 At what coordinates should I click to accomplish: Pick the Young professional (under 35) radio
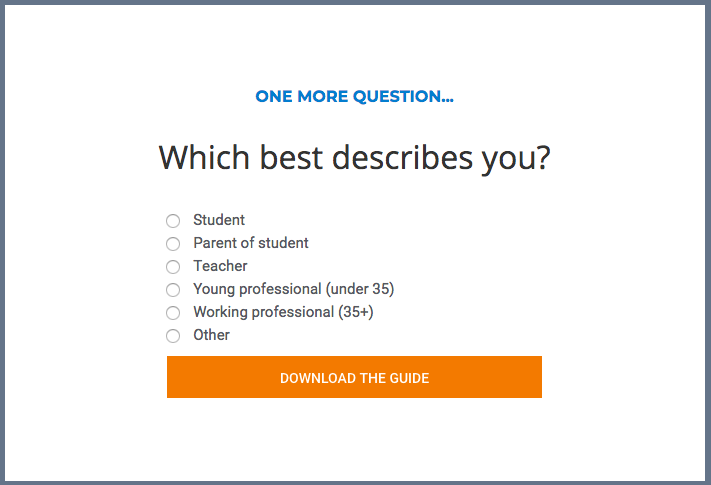173,290
